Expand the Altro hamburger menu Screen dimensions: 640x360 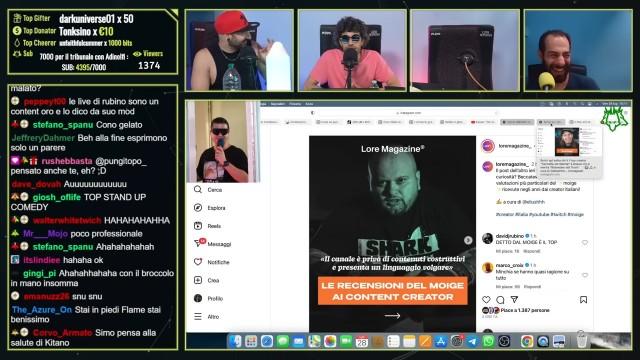coord(207,316)
